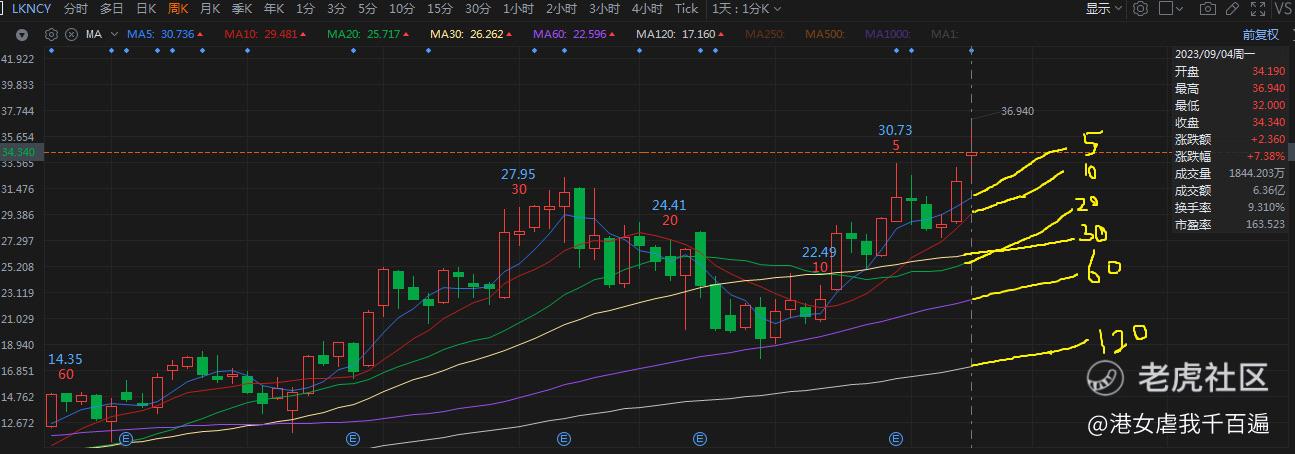Click the 22.49 price label

(819, 252)
